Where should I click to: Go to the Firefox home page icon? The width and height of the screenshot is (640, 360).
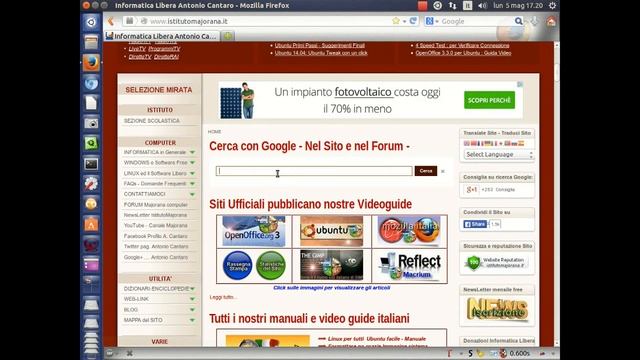point(551,21)
